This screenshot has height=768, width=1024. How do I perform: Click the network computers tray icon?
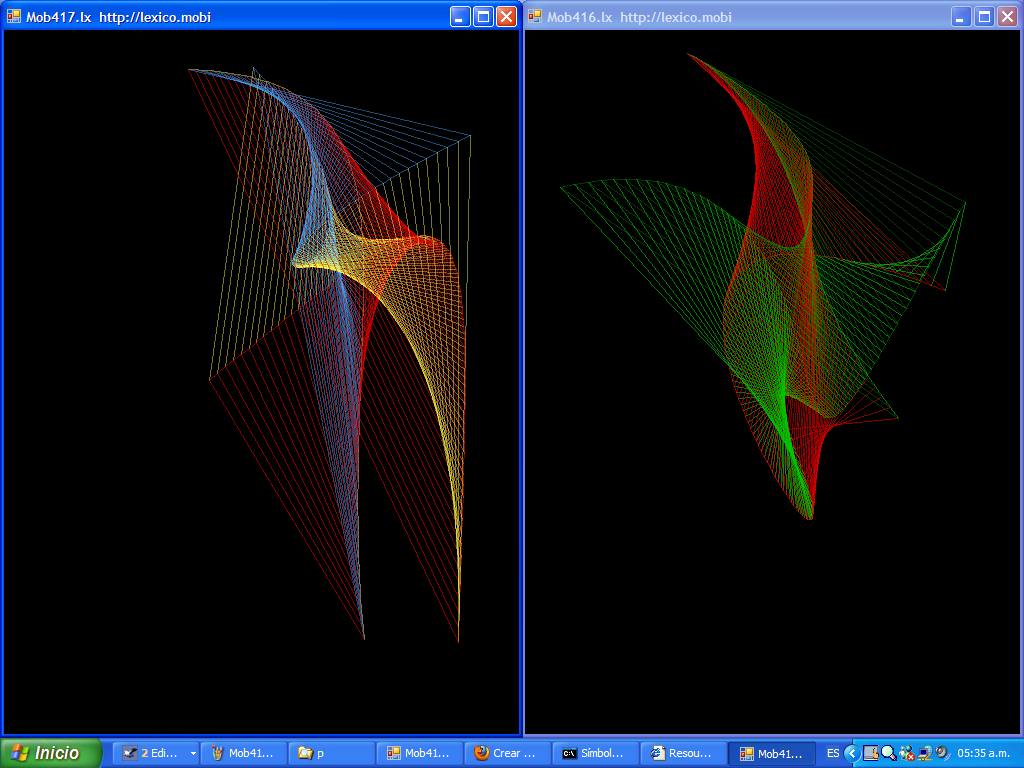(x=924, y=753)
